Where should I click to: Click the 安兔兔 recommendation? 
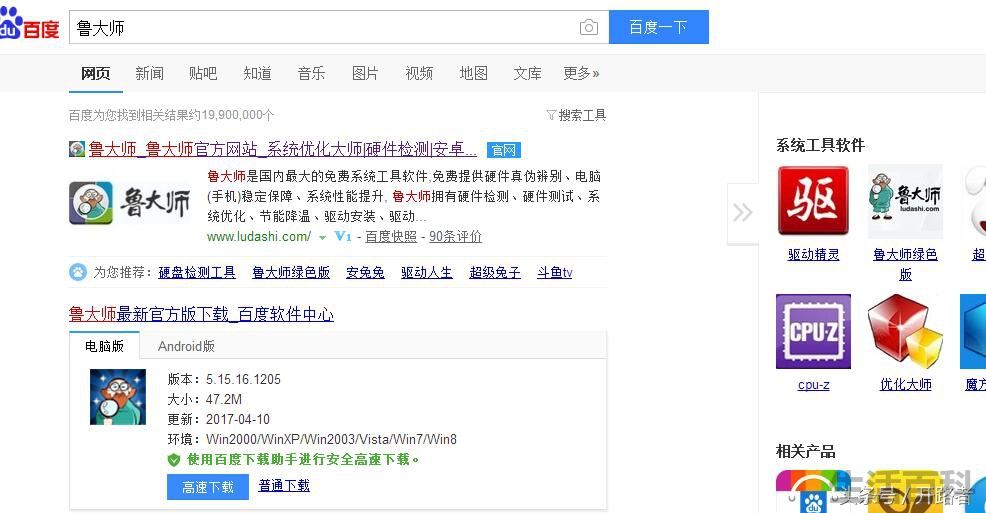click(x=365, y=272)
